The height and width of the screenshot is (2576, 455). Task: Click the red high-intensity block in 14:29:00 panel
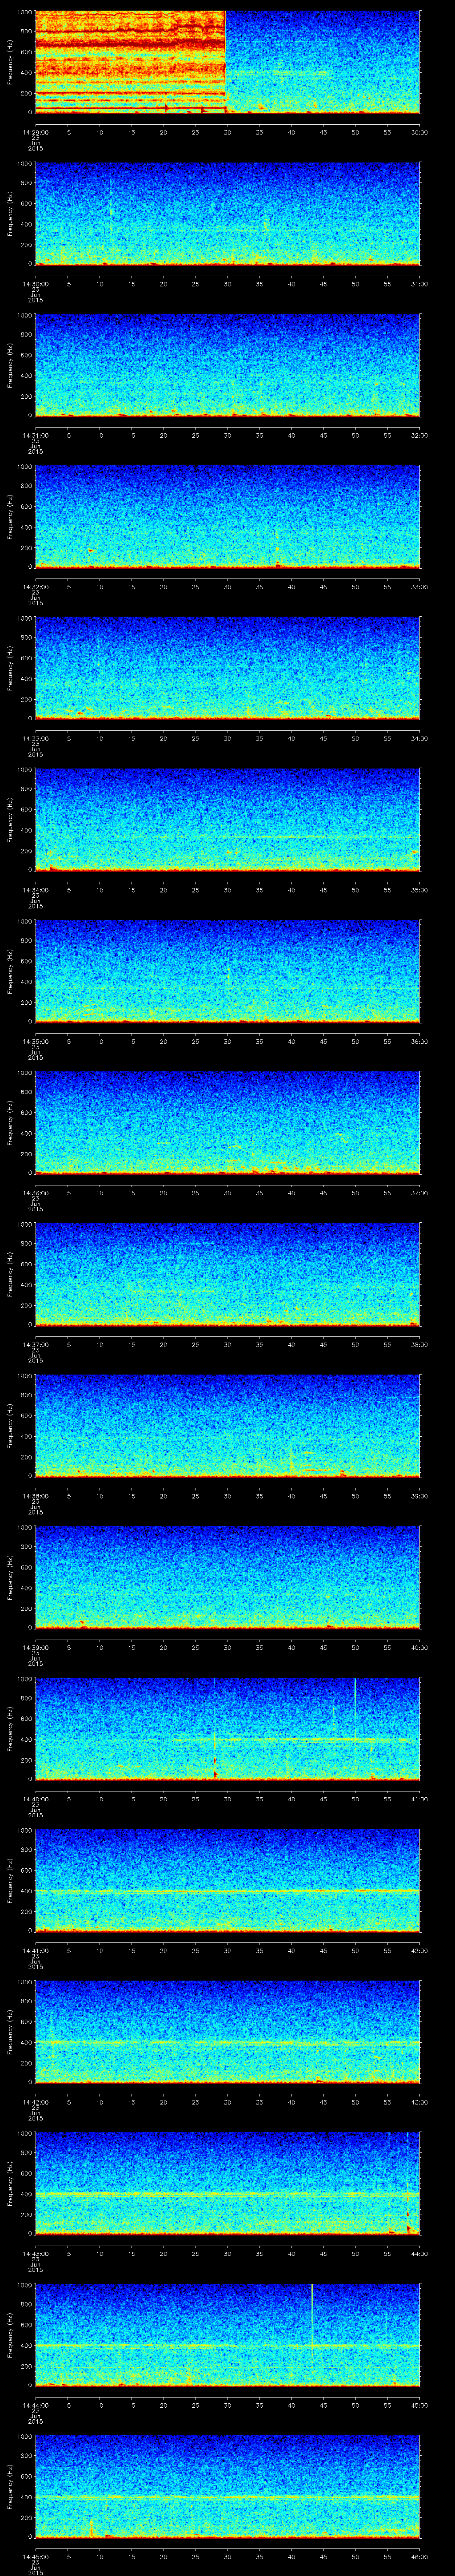pos(130,62)
